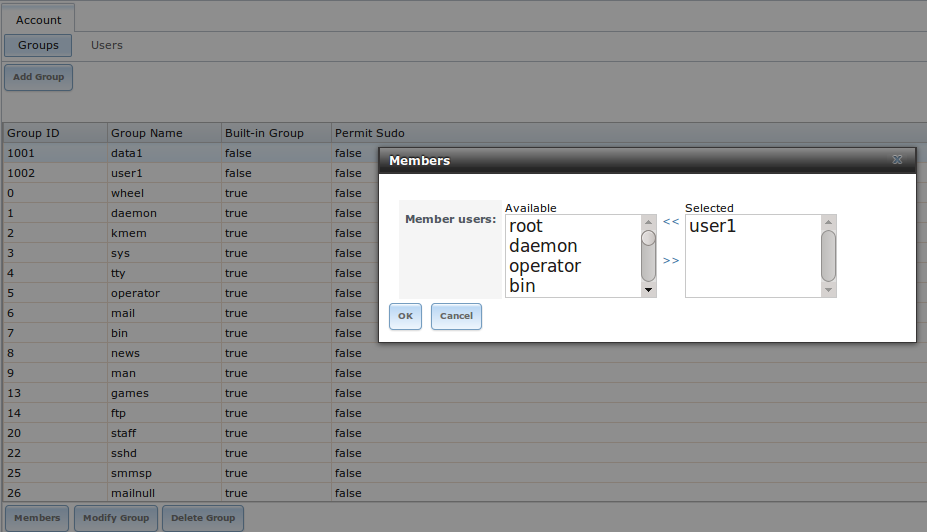The width and height of the screenshot is (927, 532).
Task: Choose operator from Available list
Action: tap(545, 266)
